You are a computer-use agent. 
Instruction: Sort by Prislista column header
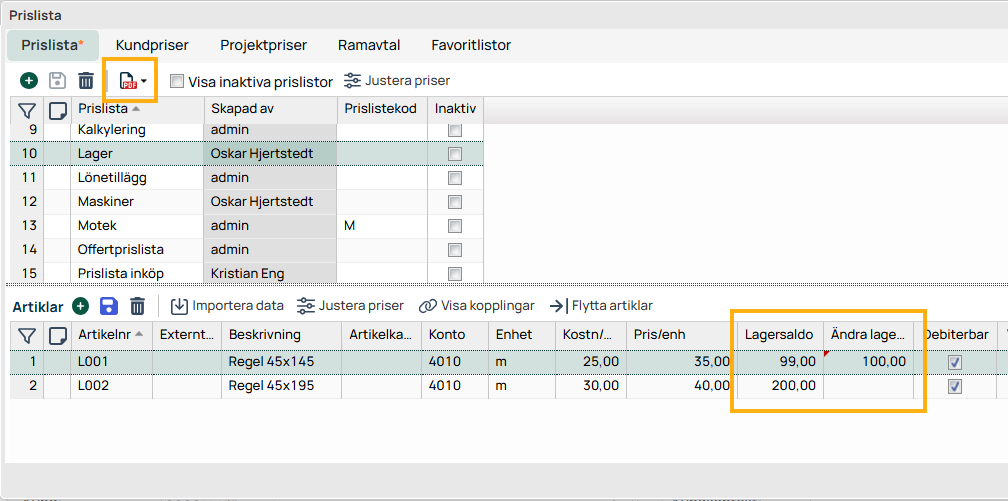tap(103, 109)
